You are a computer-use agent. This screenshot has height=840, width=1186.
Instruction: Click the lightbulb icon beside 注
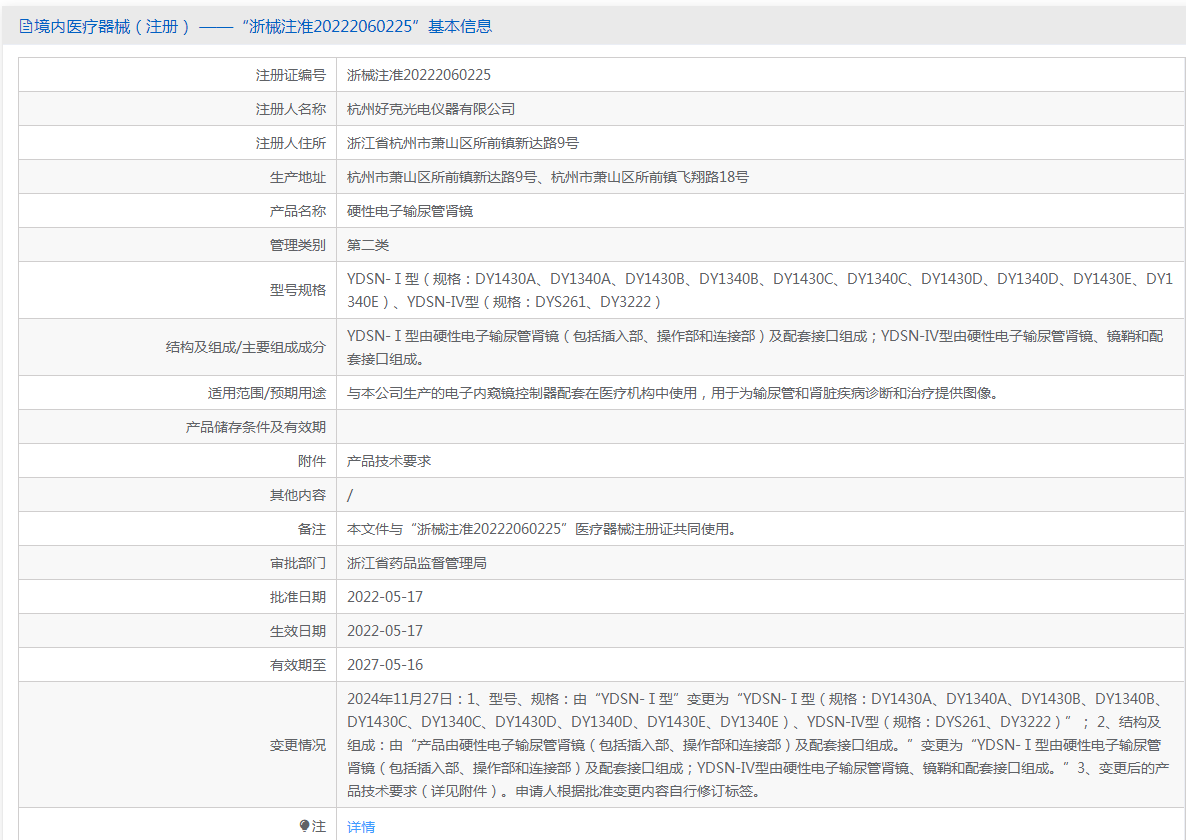click(305, 826)
